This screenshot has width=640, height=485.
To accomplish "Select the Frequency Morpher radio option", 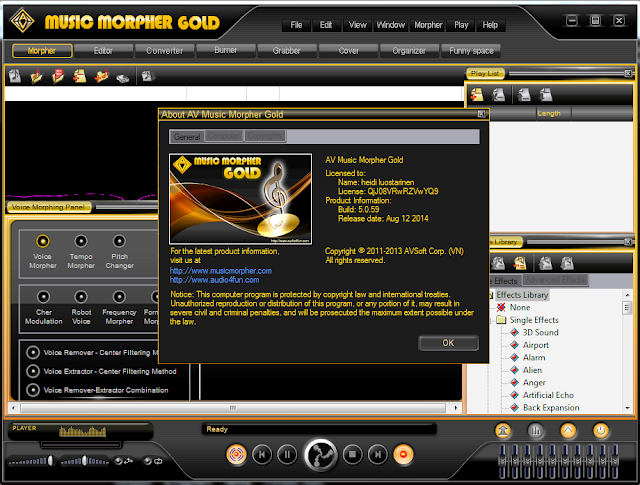I will point(119,297).
